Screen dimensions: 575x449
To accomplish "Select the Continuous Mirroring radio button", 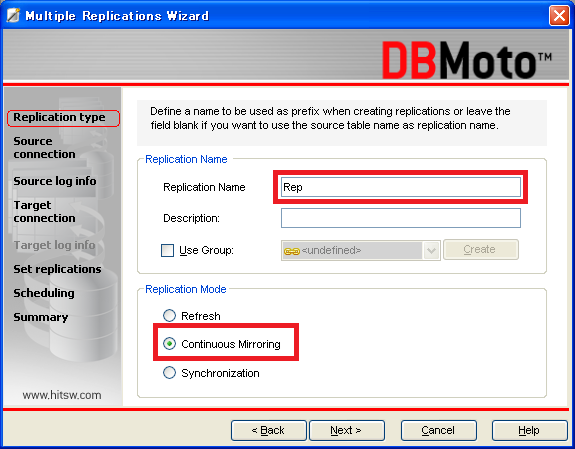I will coord(169,344).
